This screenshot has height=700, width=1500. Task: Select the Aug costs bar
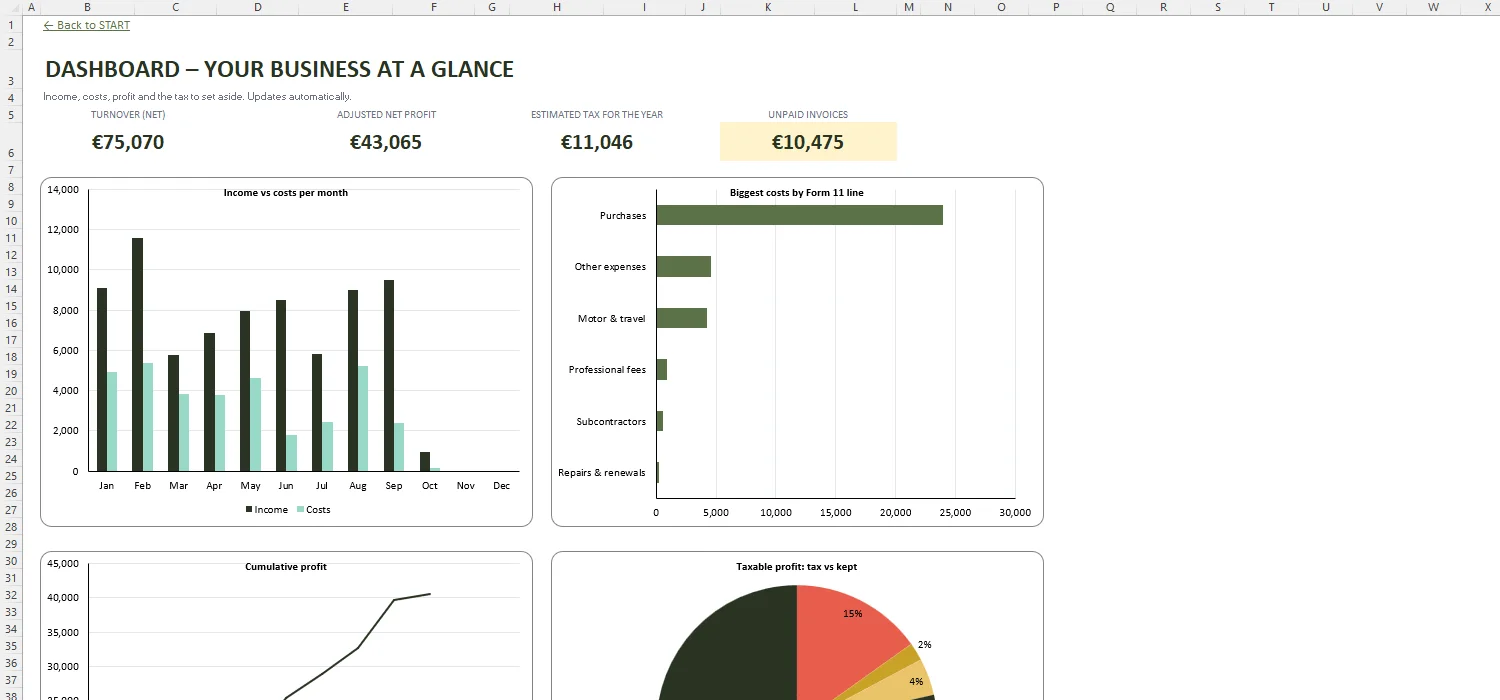coord(363,418)
